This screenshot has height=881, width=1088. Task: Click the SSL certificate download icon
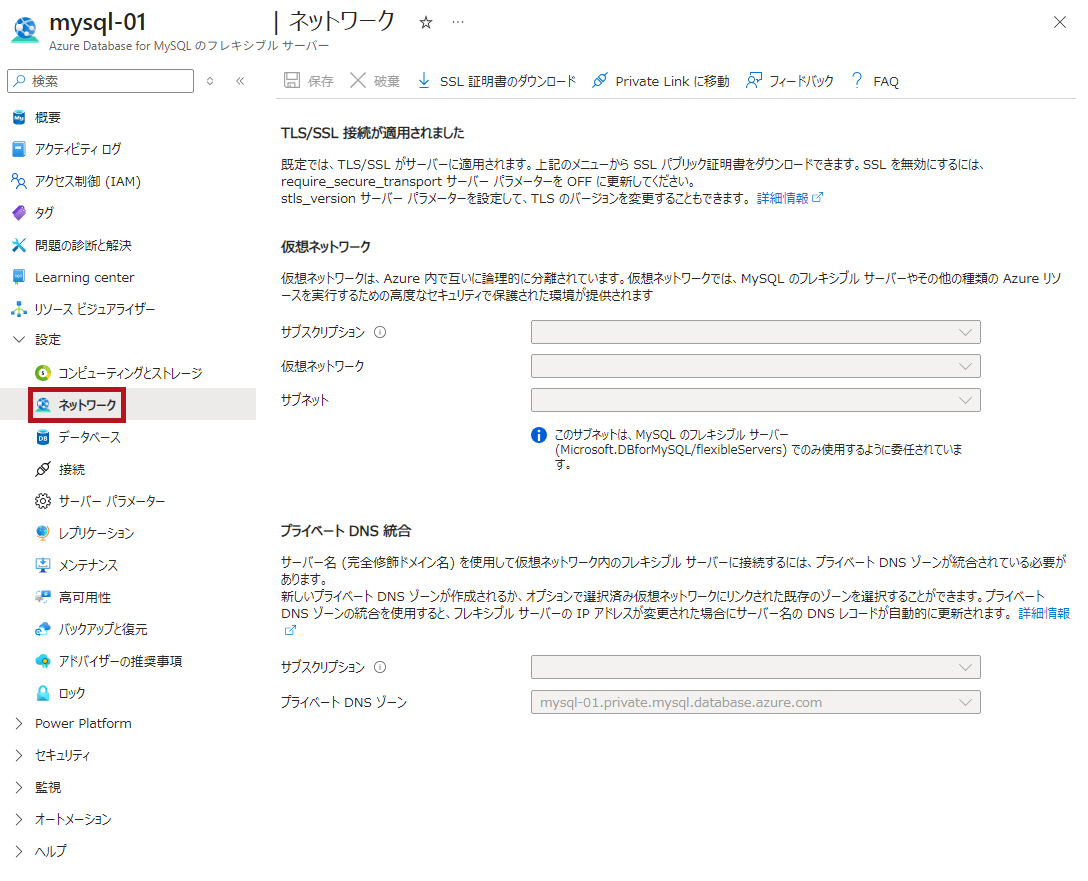click(423, 81)
